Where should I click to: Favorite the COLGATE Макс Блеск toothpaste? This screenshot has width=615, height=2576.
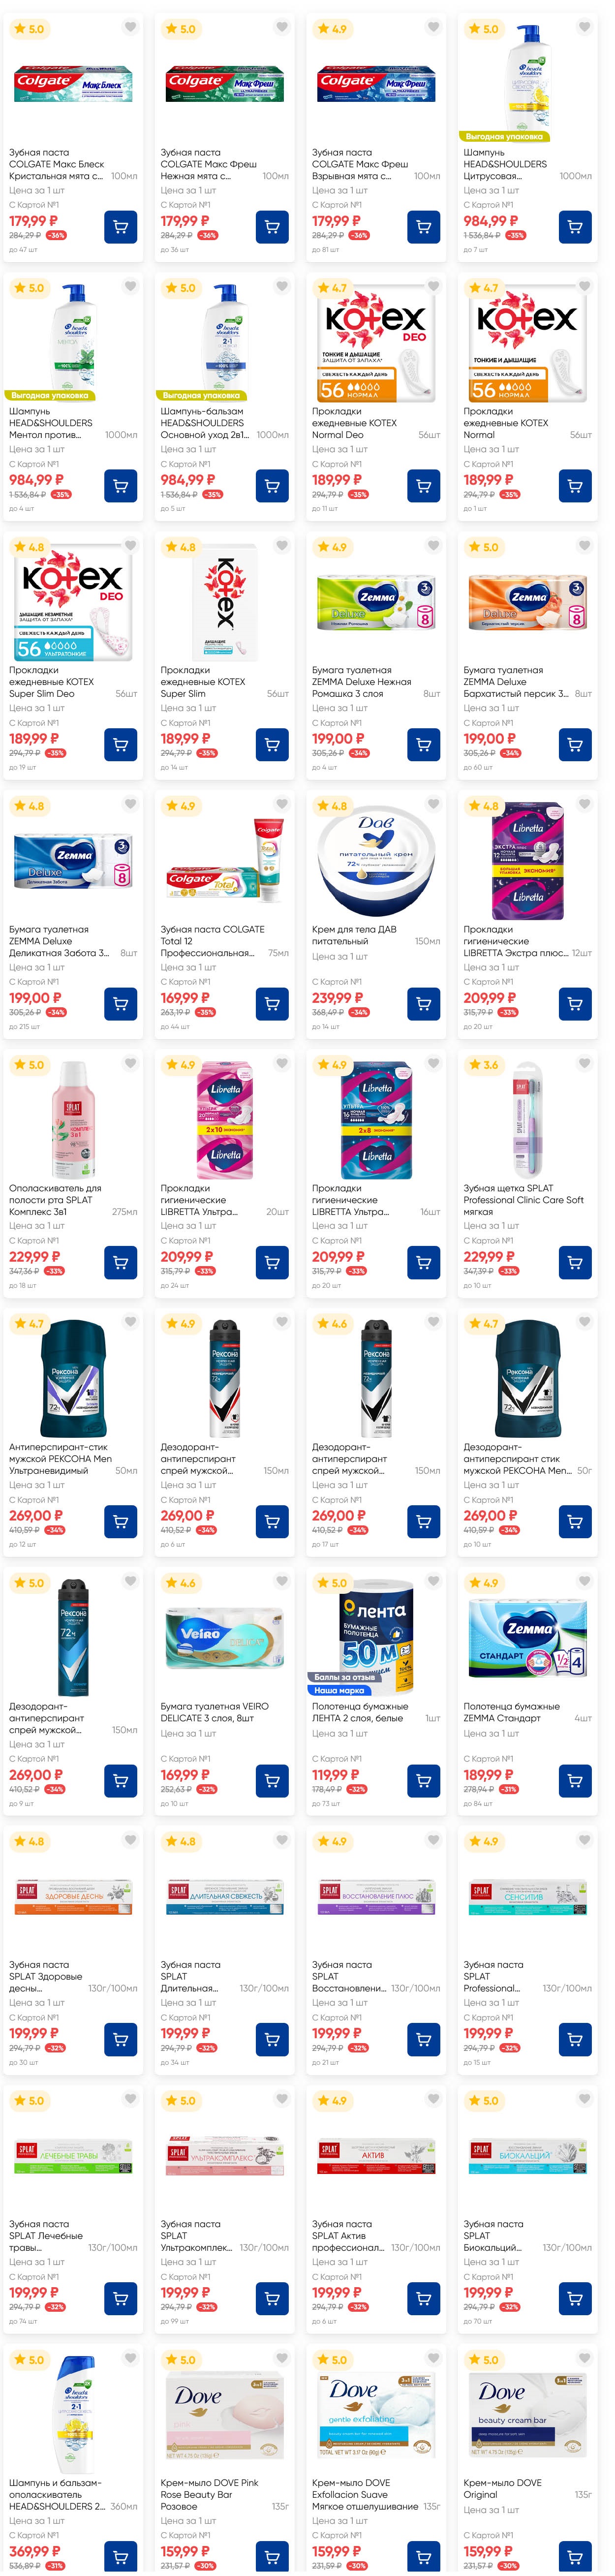[x=130, y=28]
